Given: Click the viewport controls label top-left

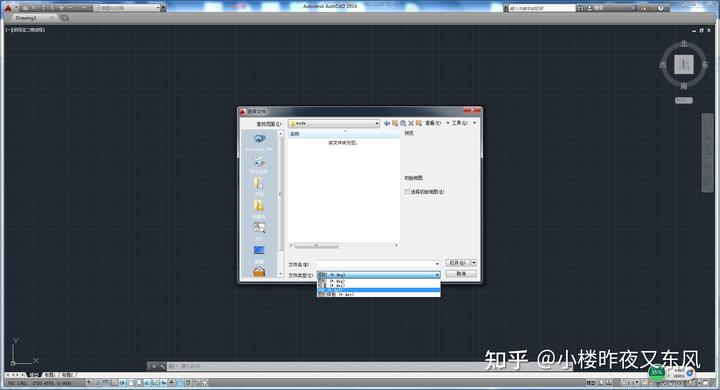Looking at the screenshot, I should pos(25,30).
